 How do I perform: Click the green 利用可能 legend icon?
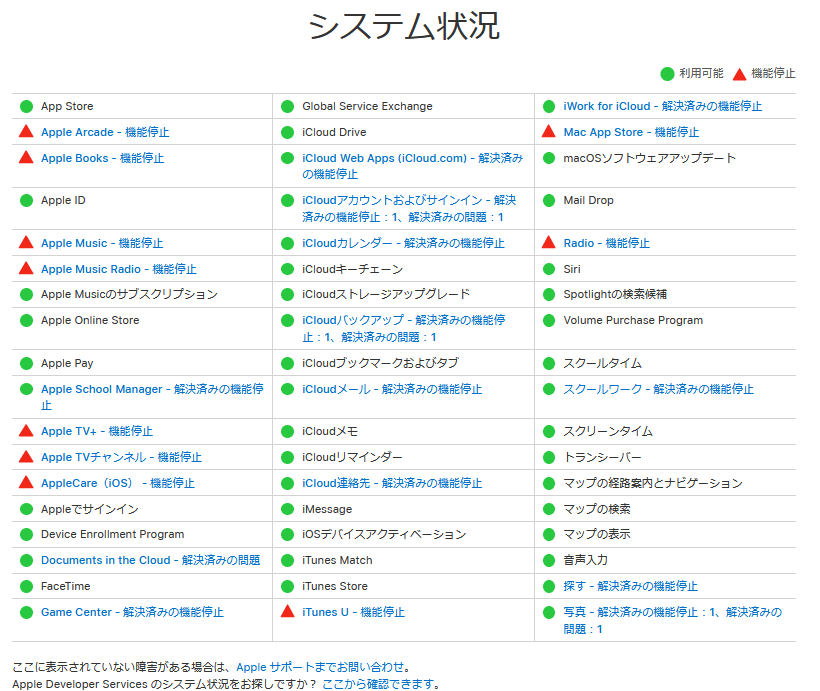667,74
